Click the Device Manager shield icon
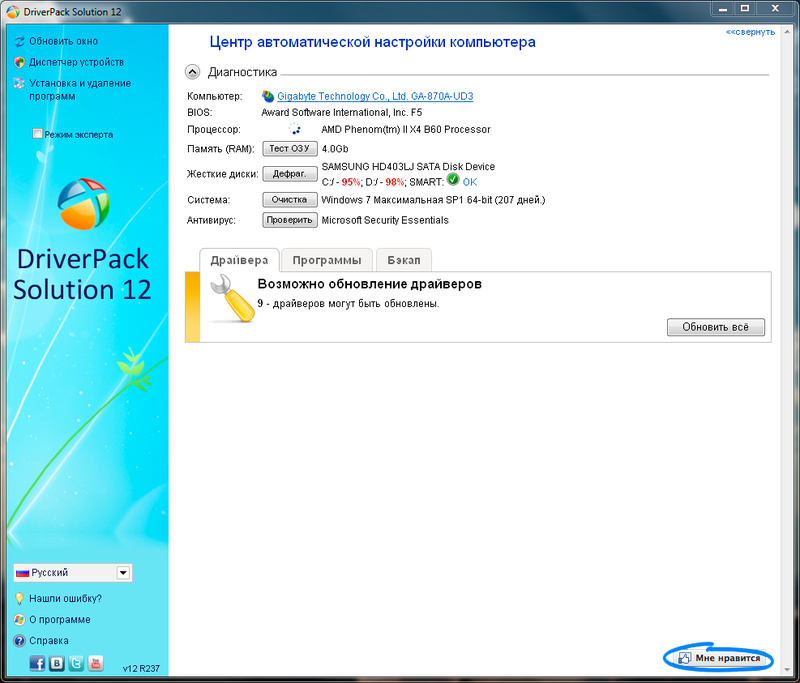The width and height of the screenshot is (800, 683). 19,62
